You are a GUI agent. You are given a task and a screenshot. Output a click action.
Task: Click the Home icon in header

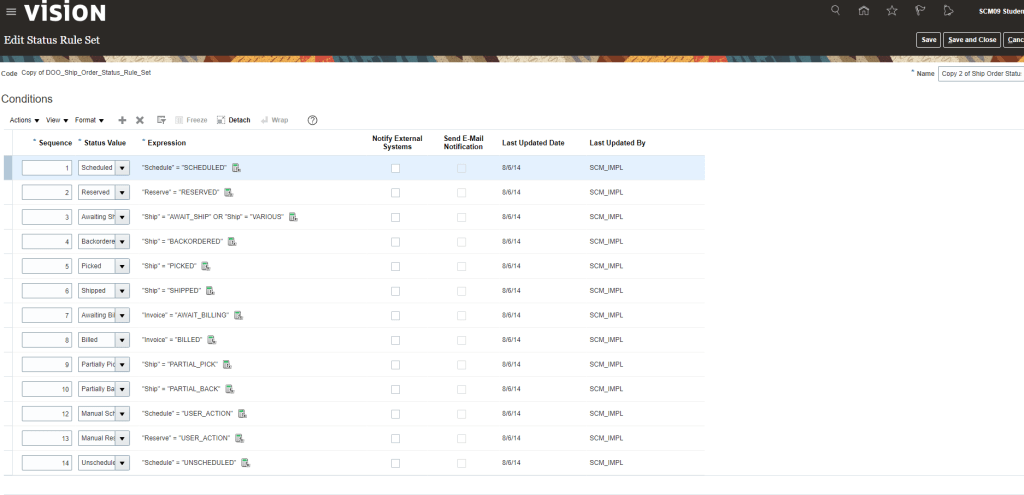[864, 11]
